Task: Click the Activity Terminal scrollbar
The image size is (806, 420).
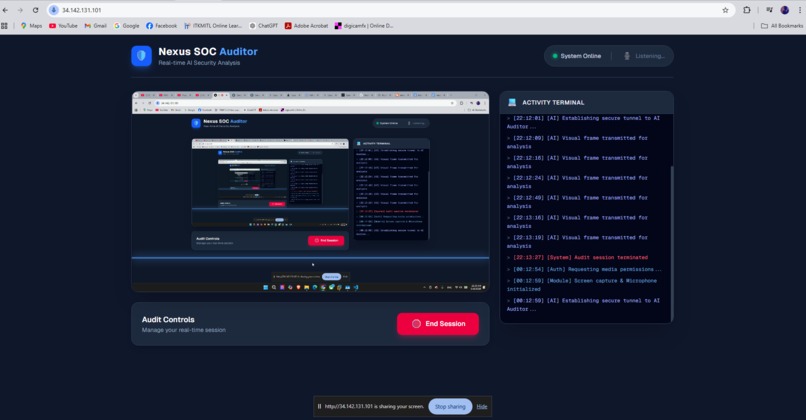Action: [671, 242]
